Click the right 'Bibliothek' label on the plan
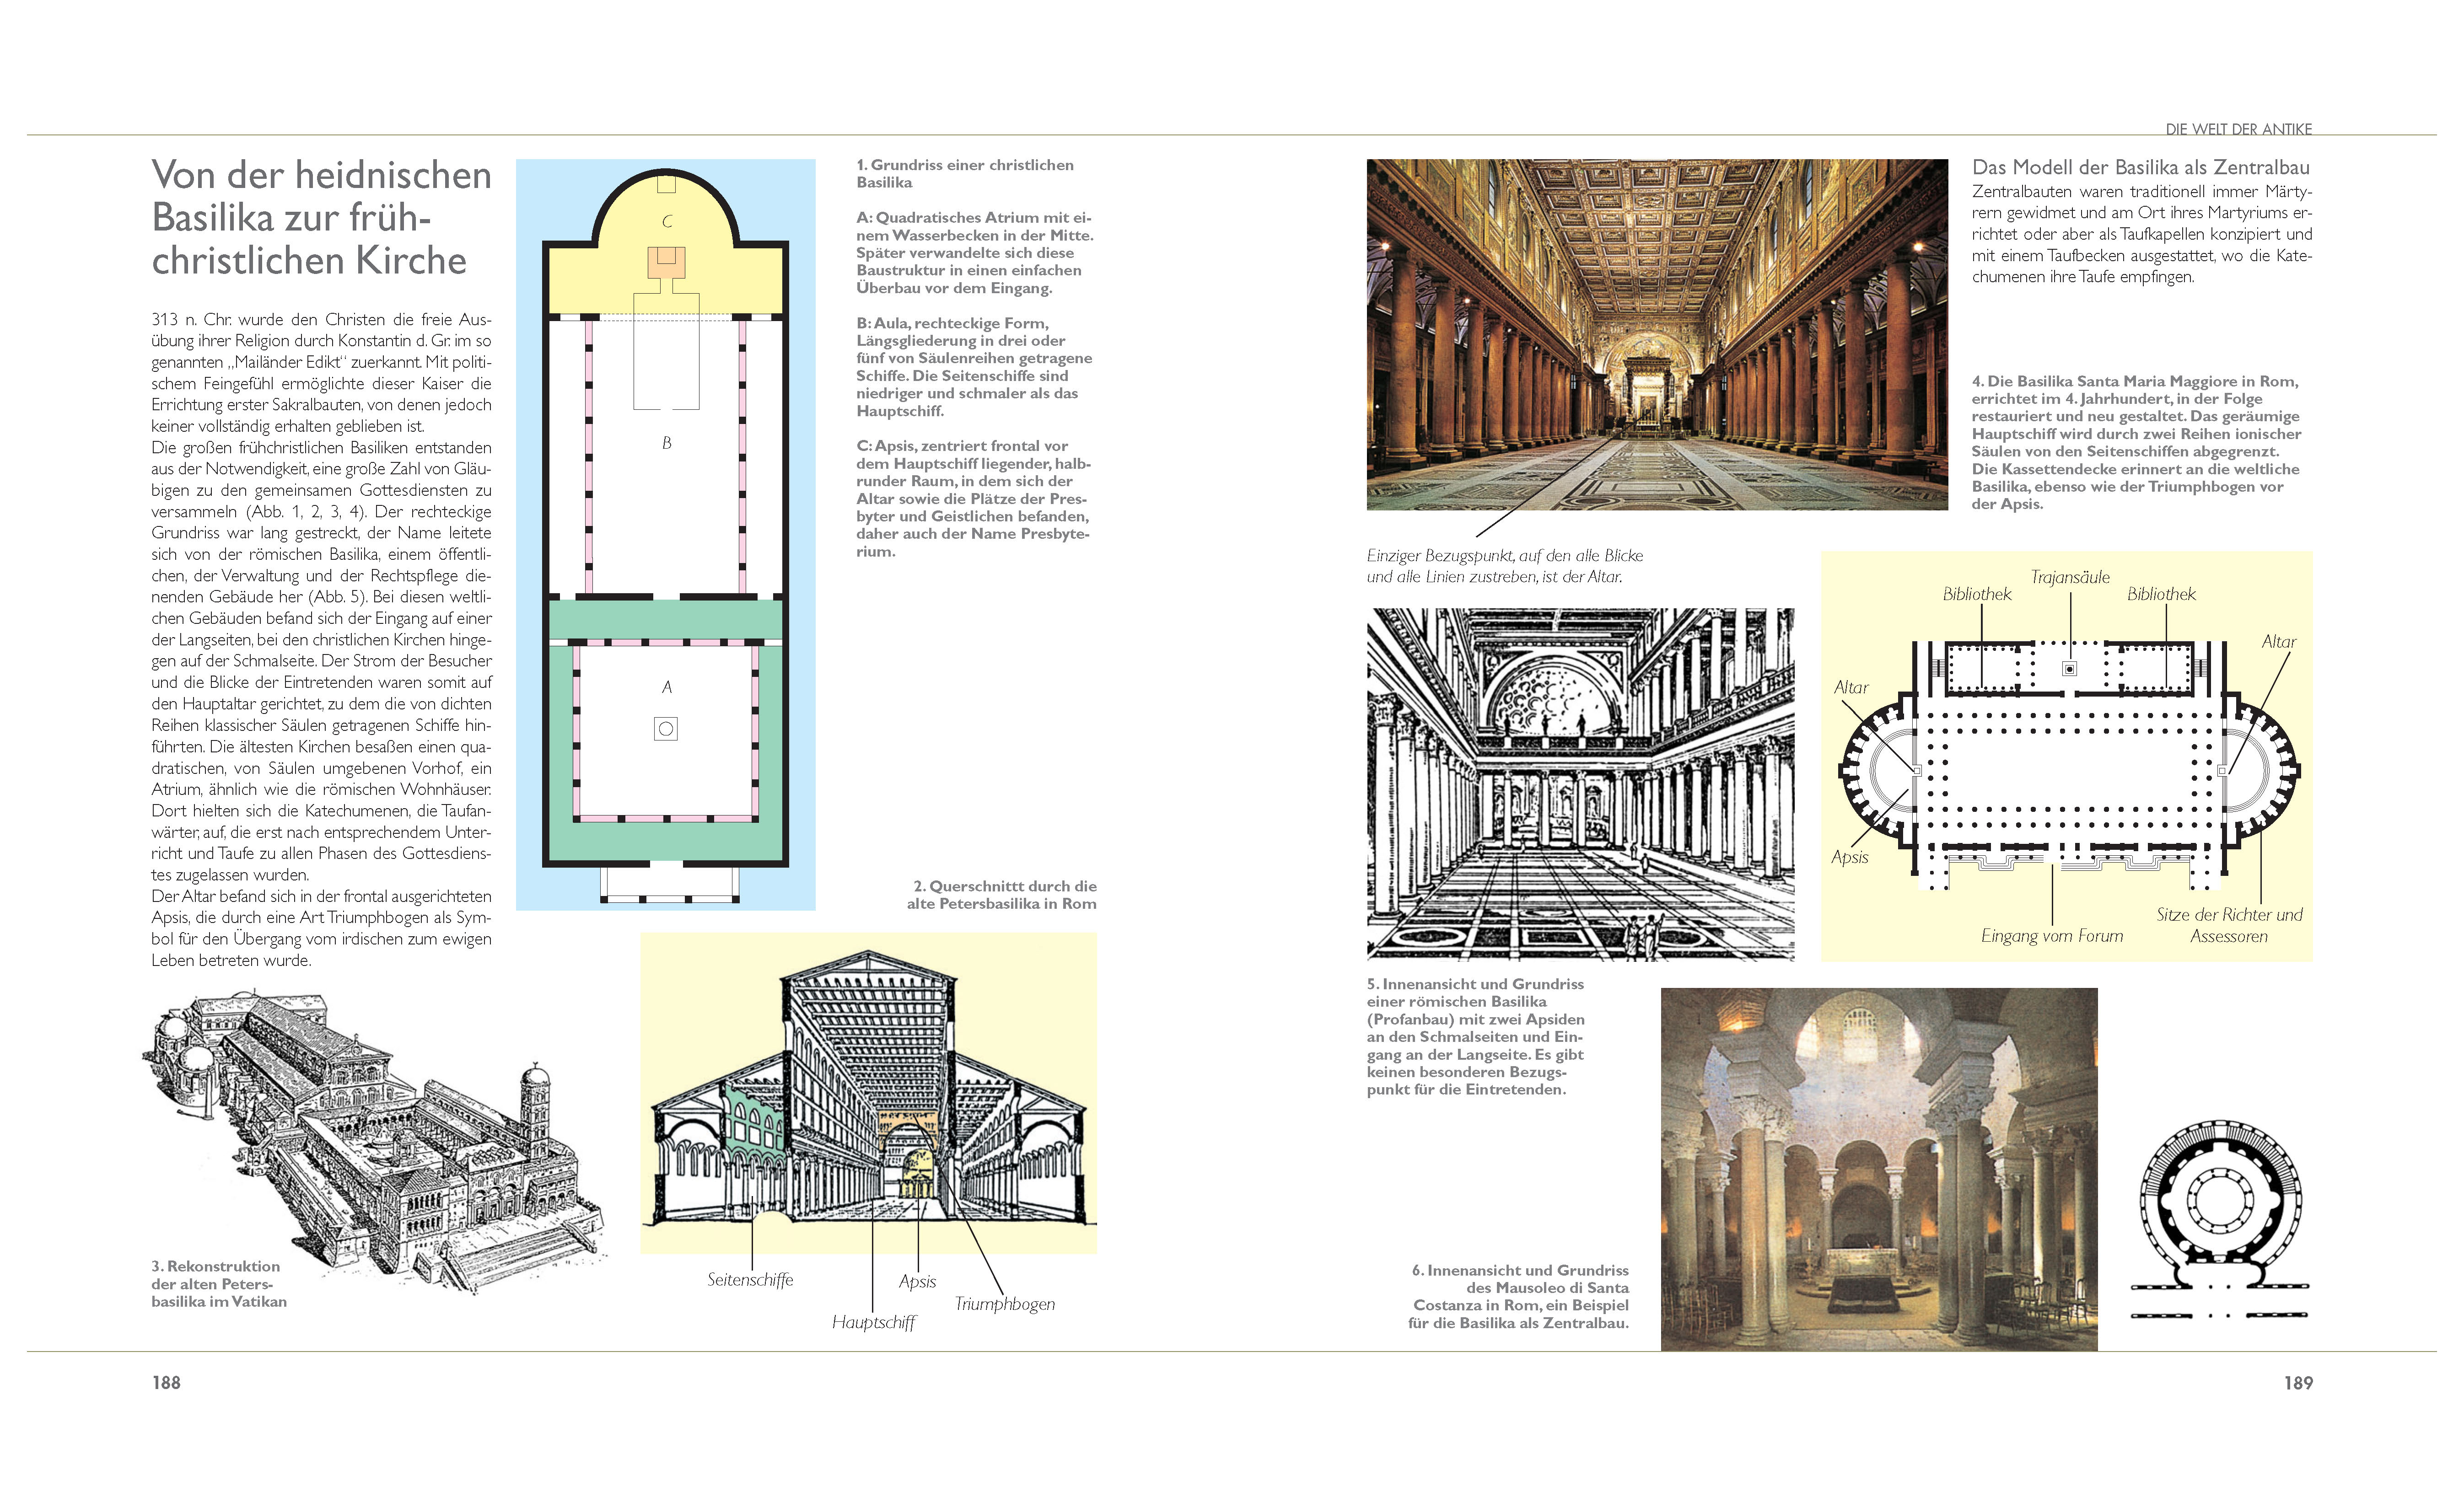Image resolution: width=2464 pixels, height=1486 pixels. click(x=2161, y=594)
